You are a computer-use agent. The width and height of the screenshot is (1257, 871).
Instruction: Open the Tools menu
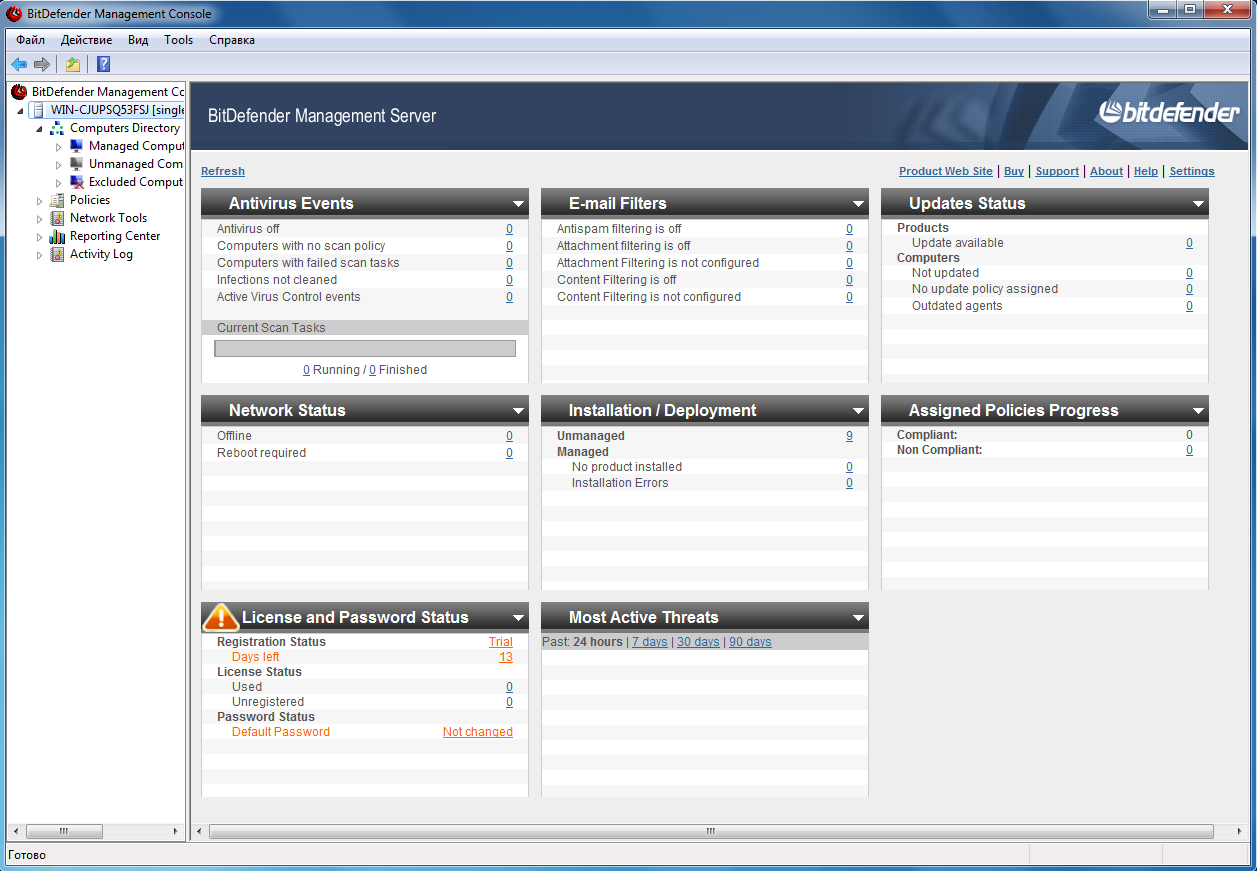point(179,40)
